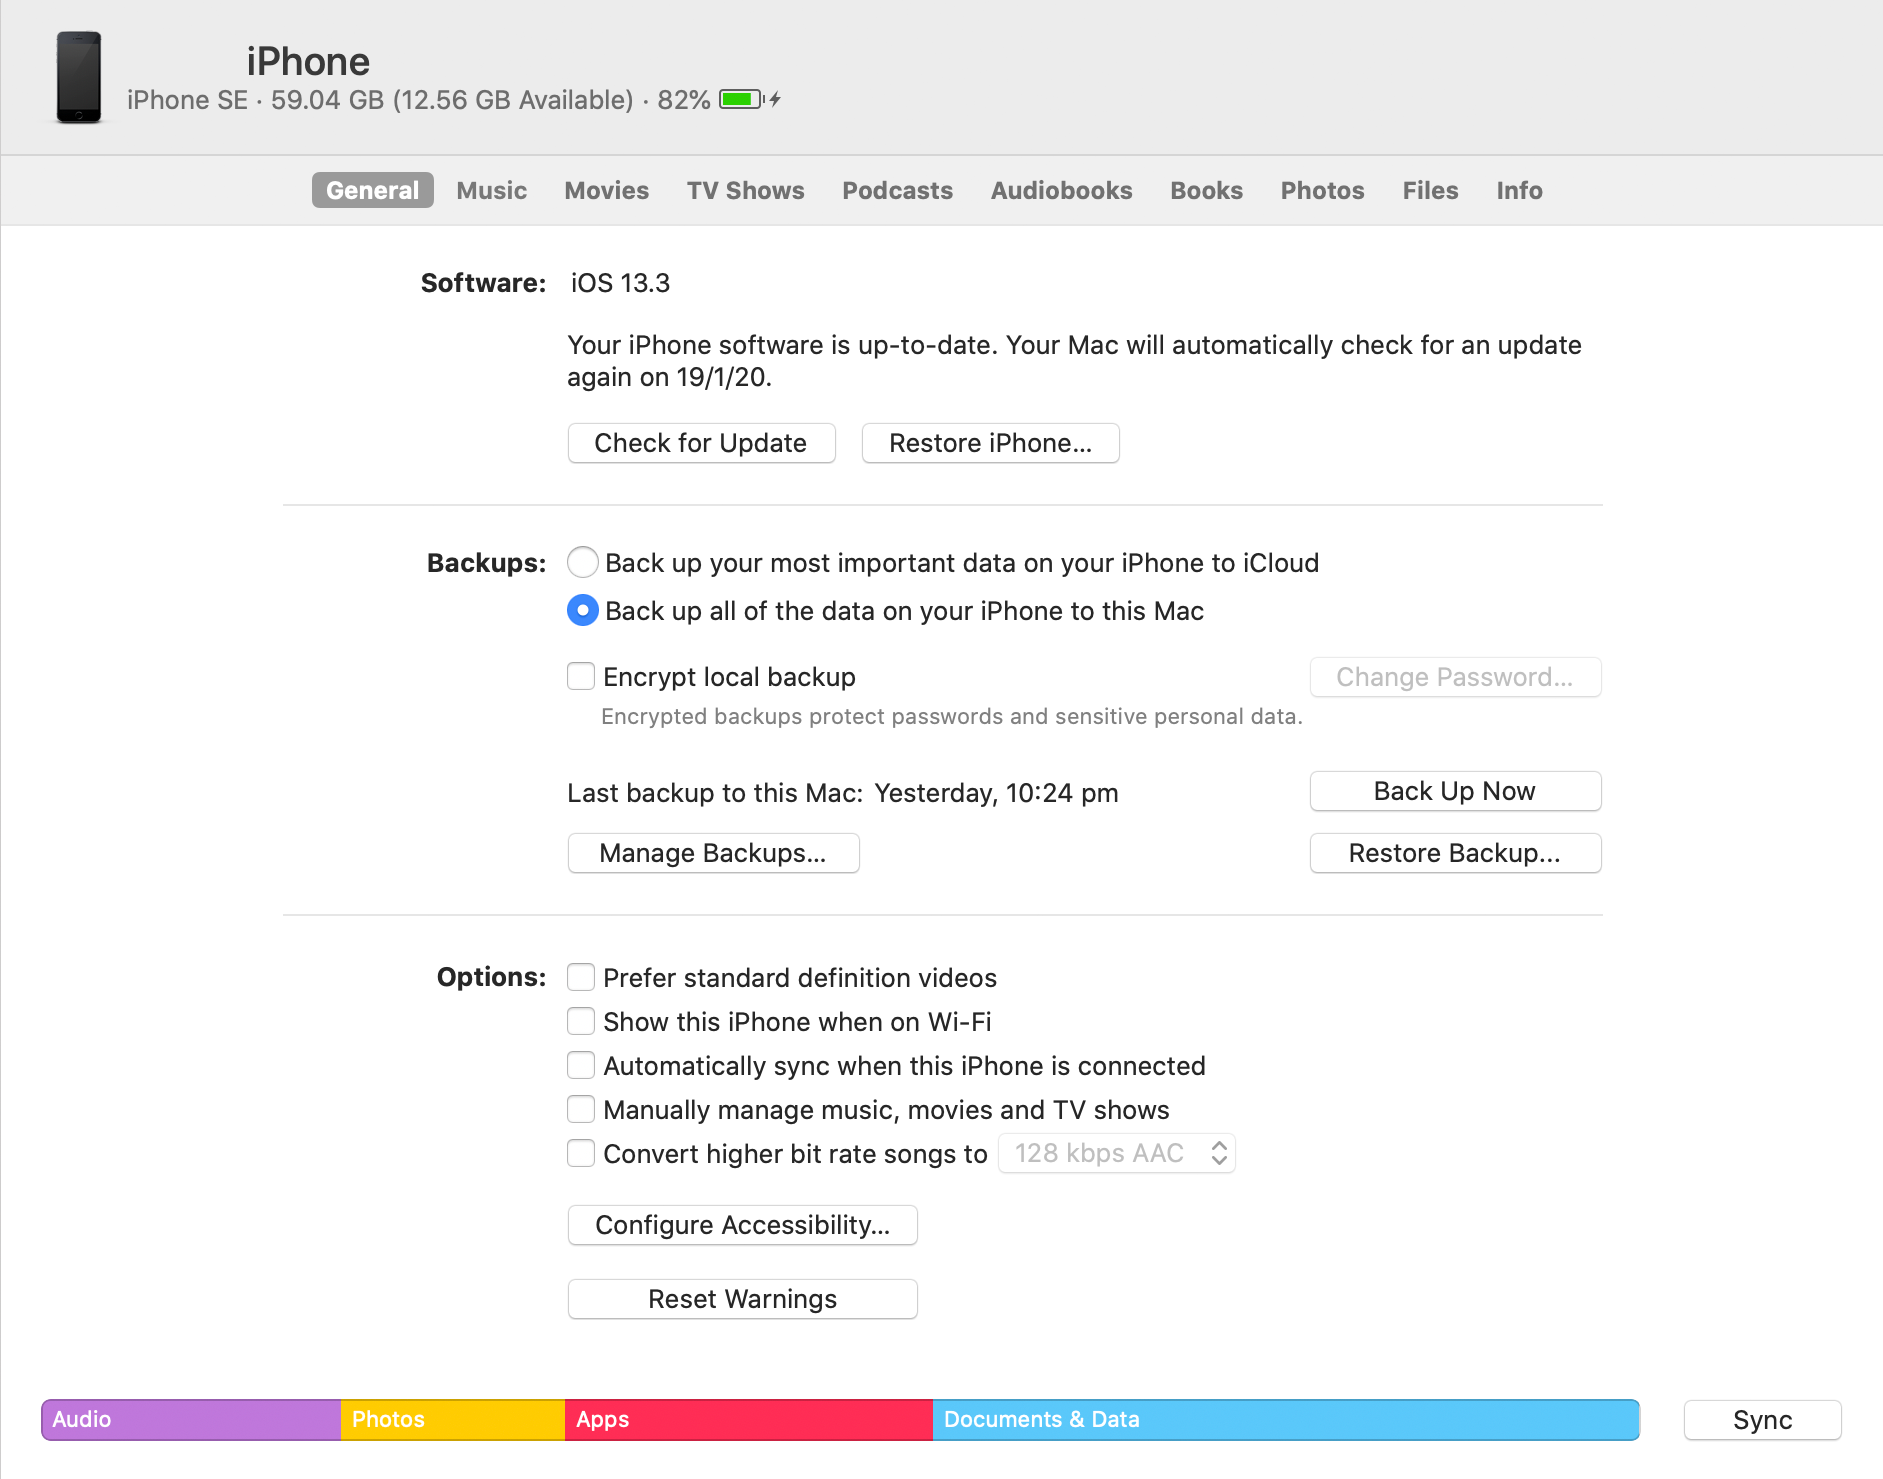Click the charging bolt icon
1883x1479 pixels.
coord(775,99)
